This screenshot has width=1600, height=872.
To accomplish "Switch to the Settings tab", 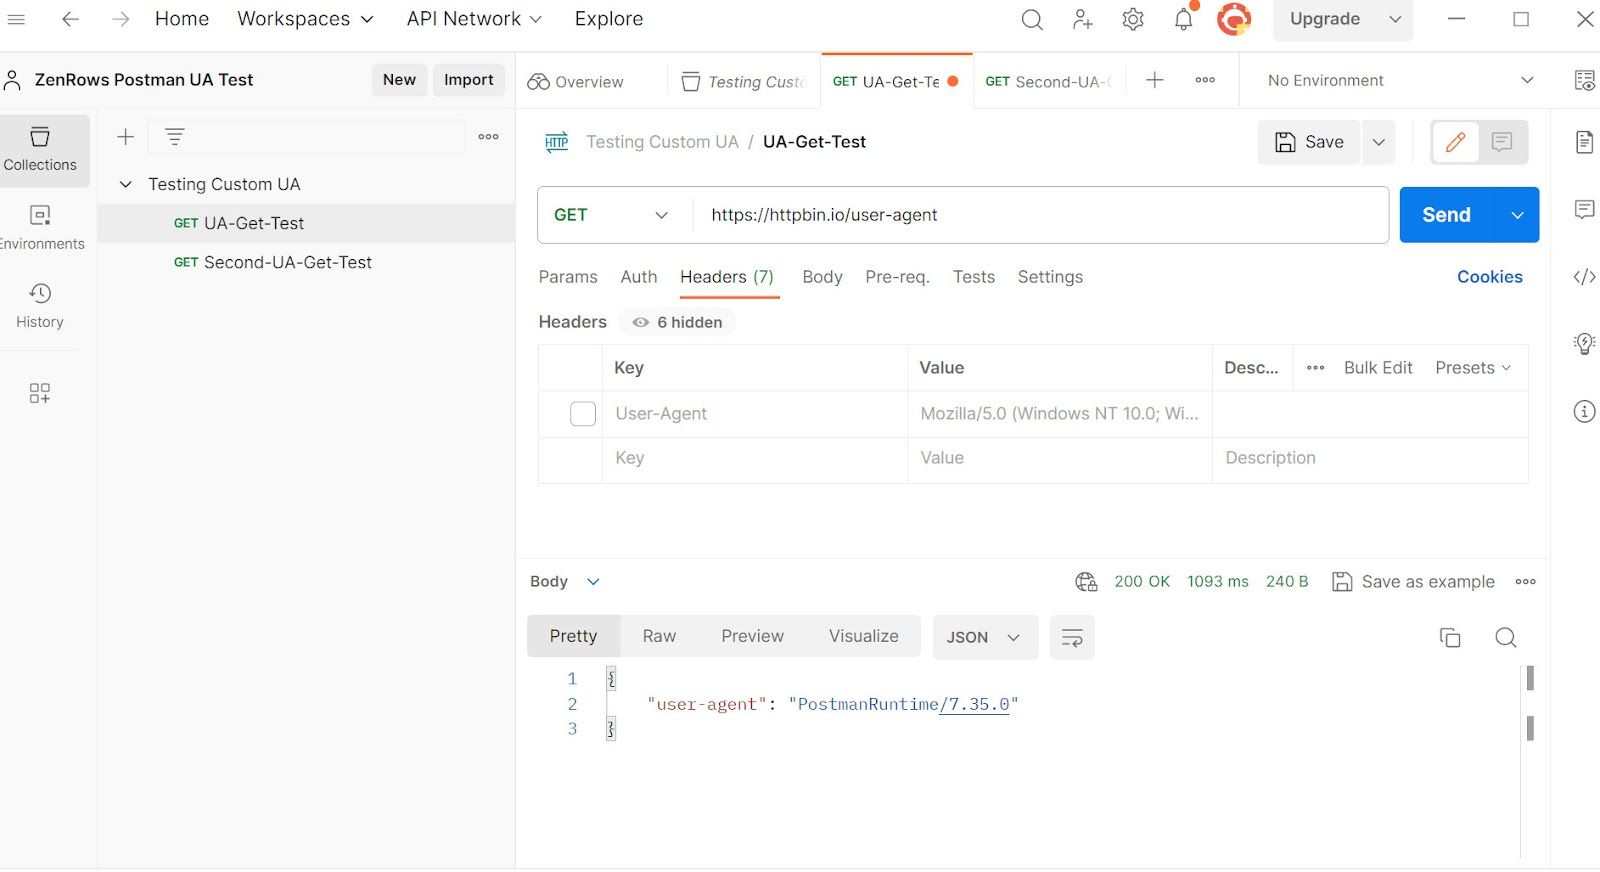I will [1050, 277].
